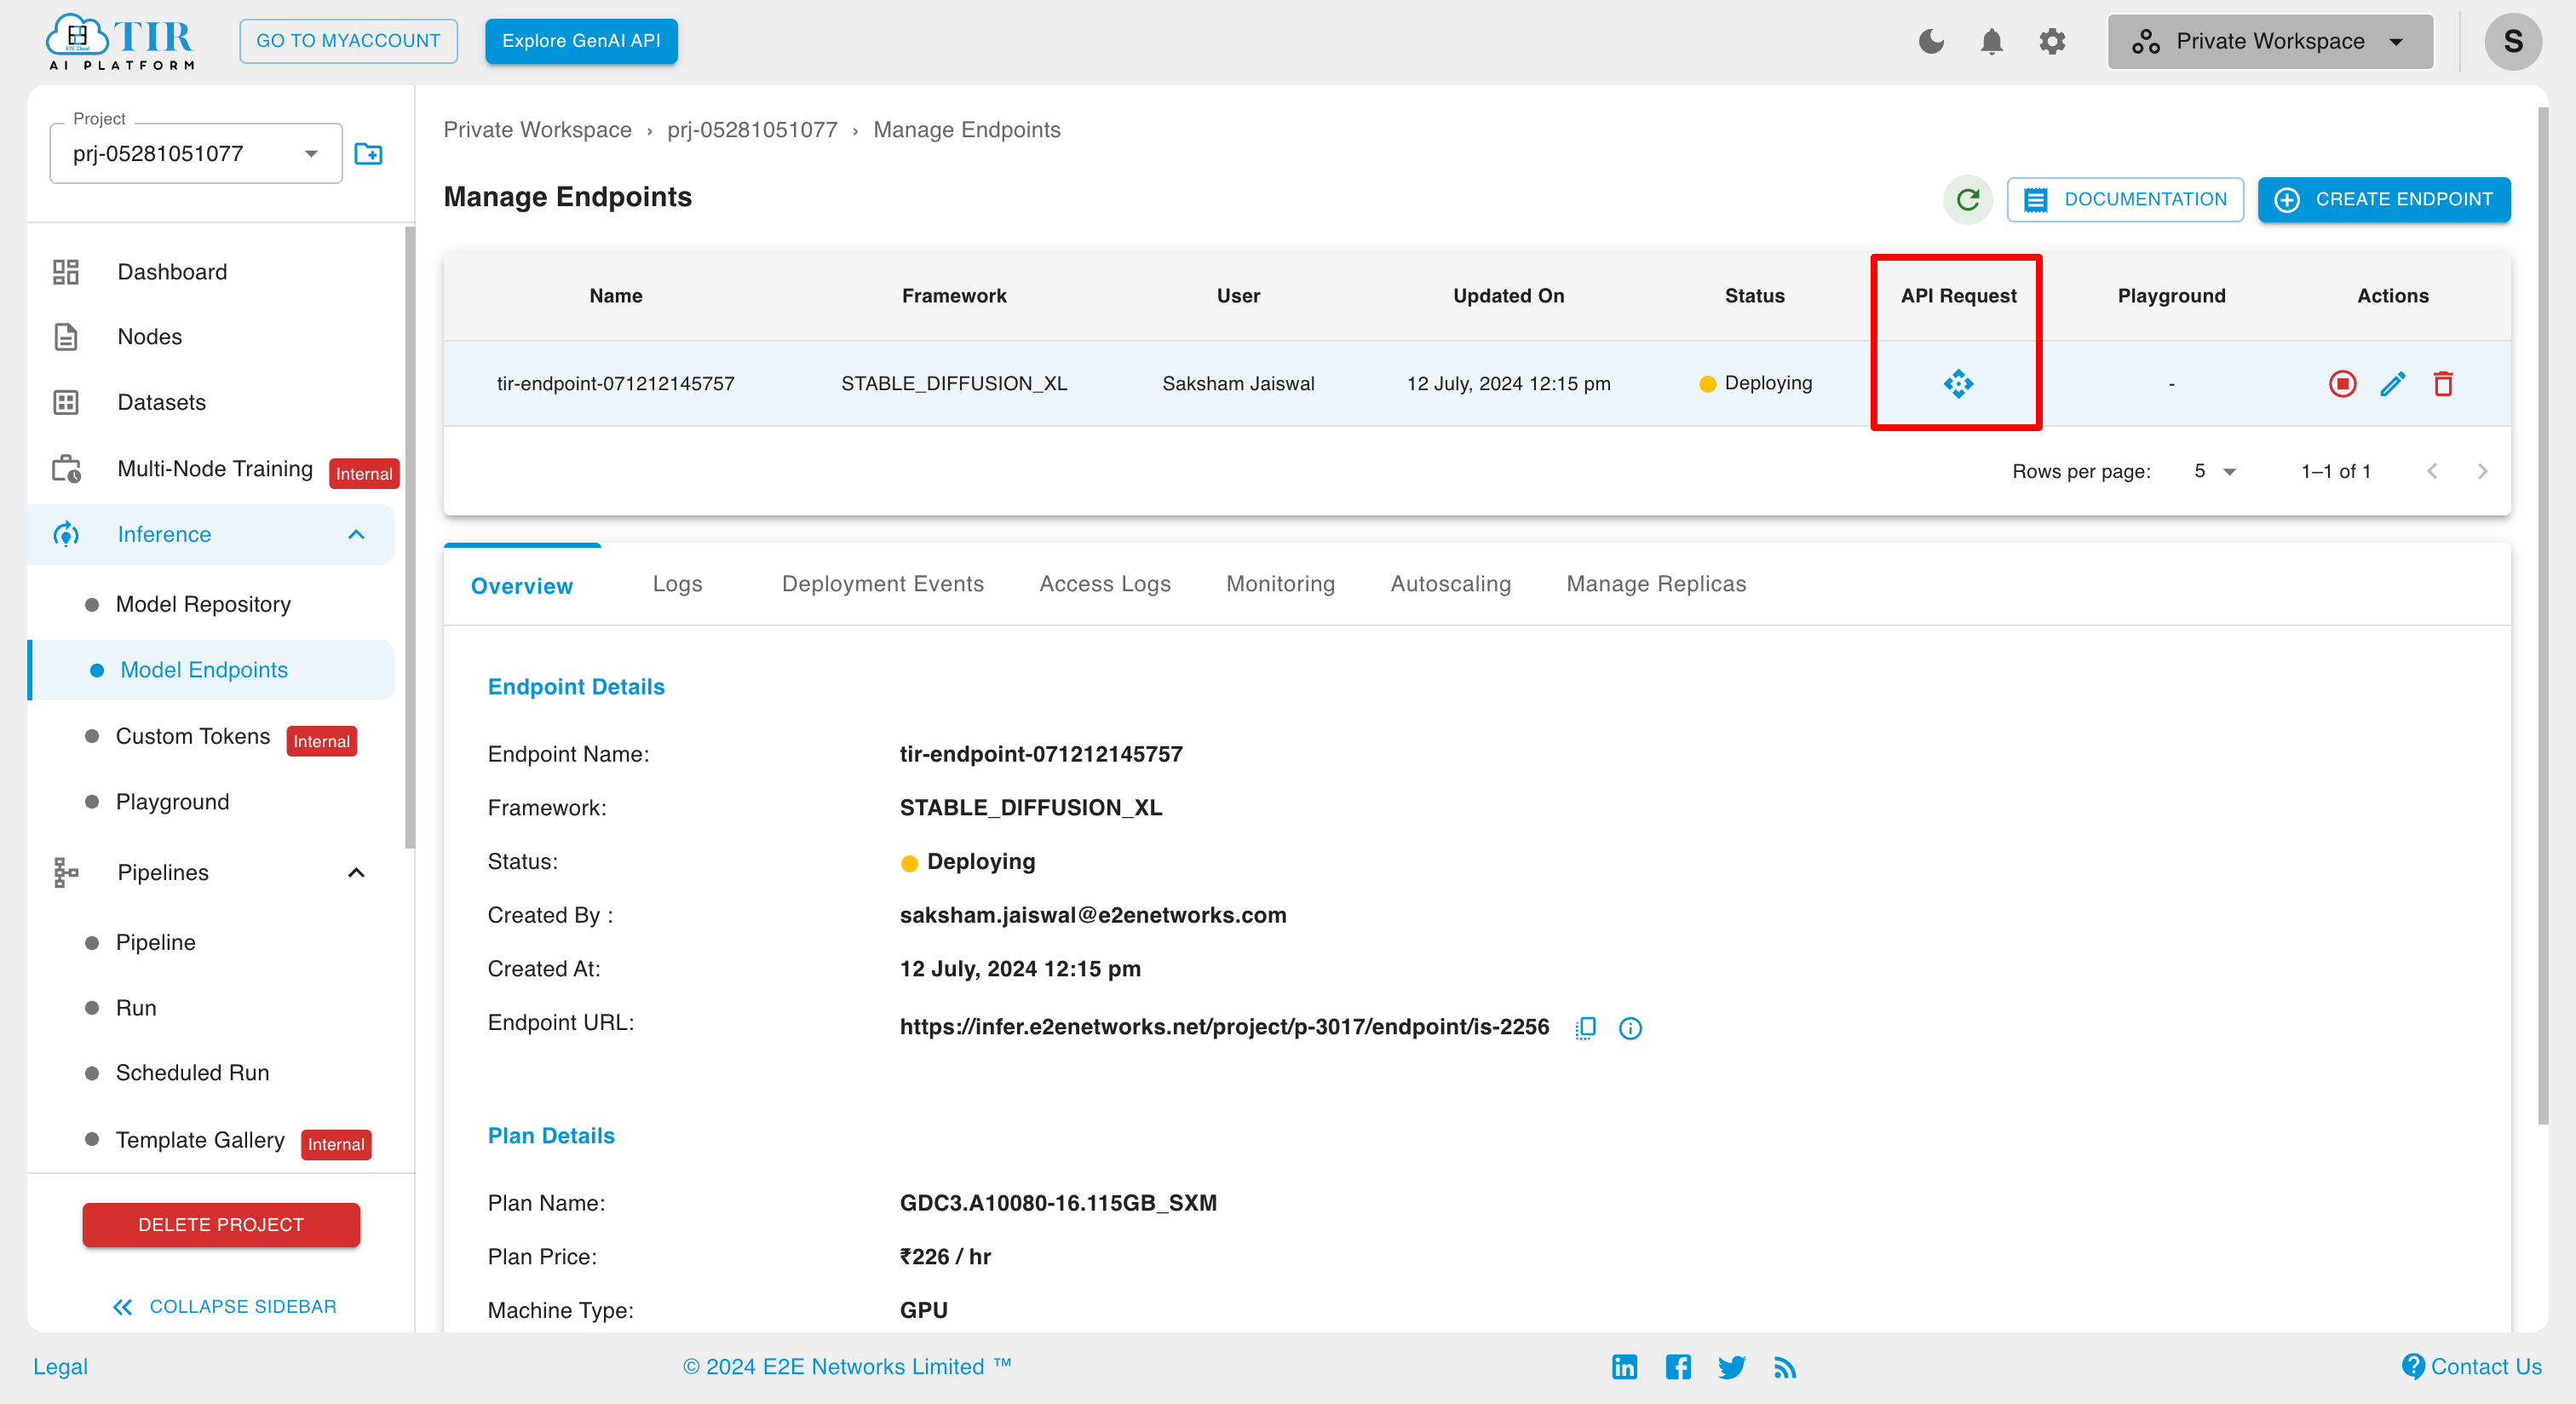Image resolution: width=2576 pixels, height=1404 pixels.
Task: Select Model Endpoints in sidebar
Action: pyautogui.click(x=212, y=670)
